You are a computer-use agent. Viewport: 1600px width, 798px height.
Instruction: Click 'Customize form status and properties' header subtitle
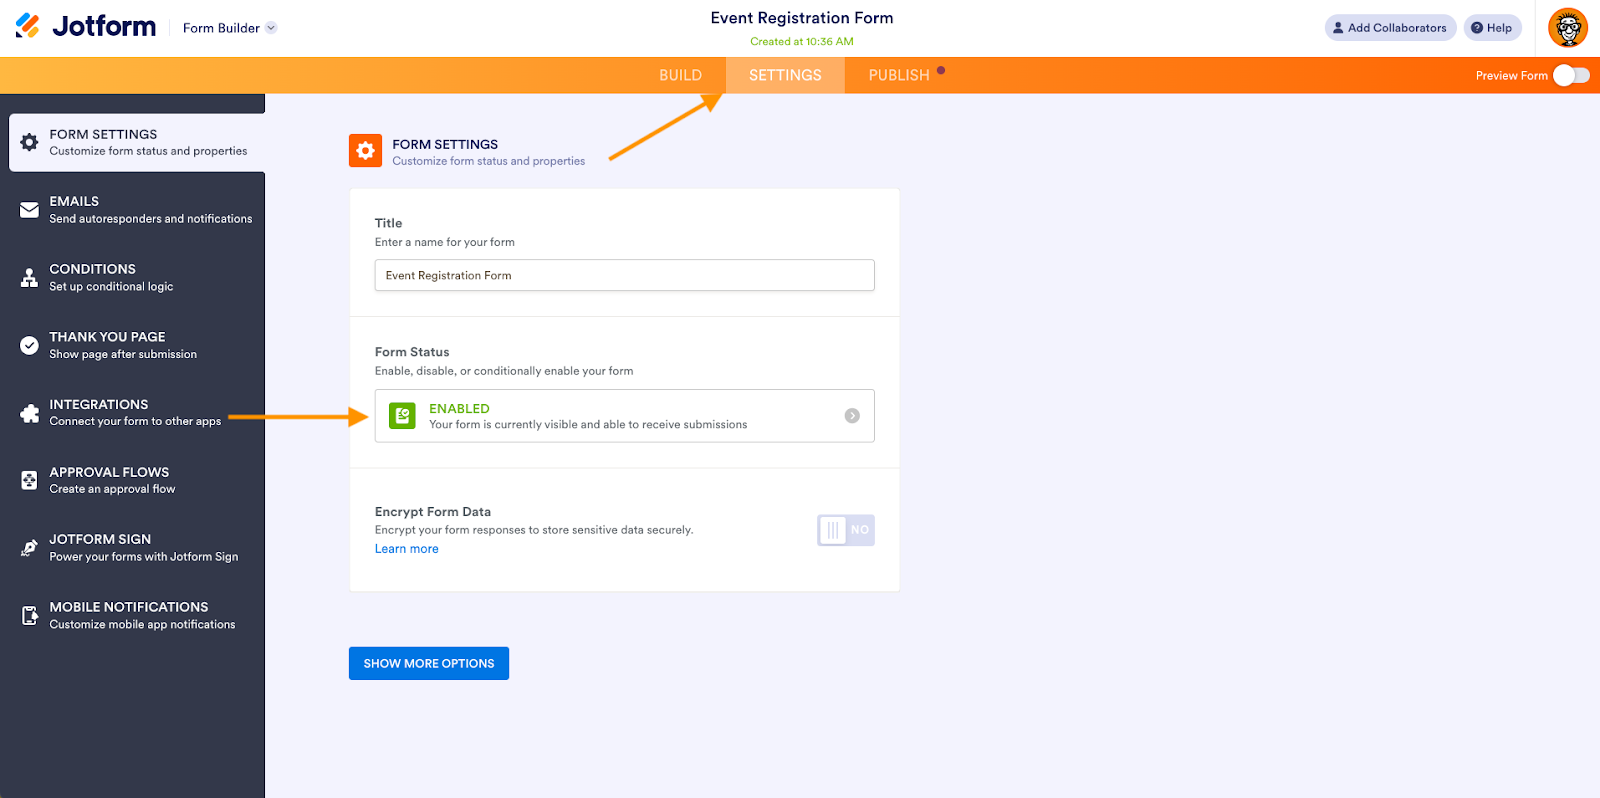488,161
